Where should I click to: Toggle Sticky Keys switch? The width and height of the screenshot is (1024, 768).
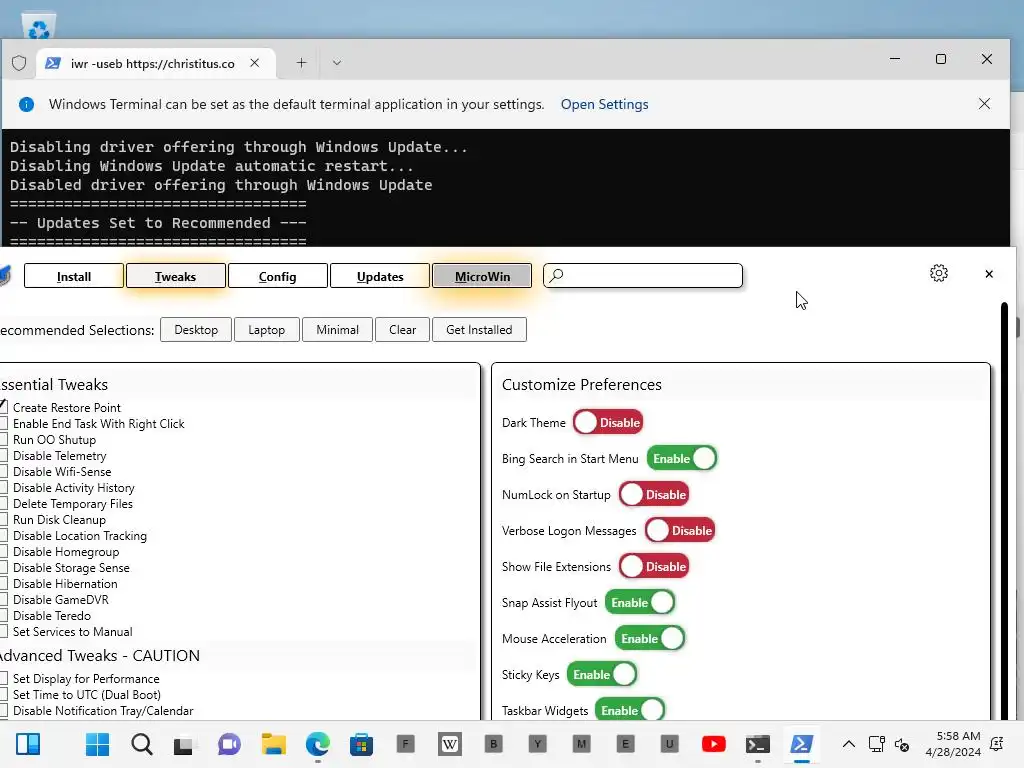click(x=602, y=674)
